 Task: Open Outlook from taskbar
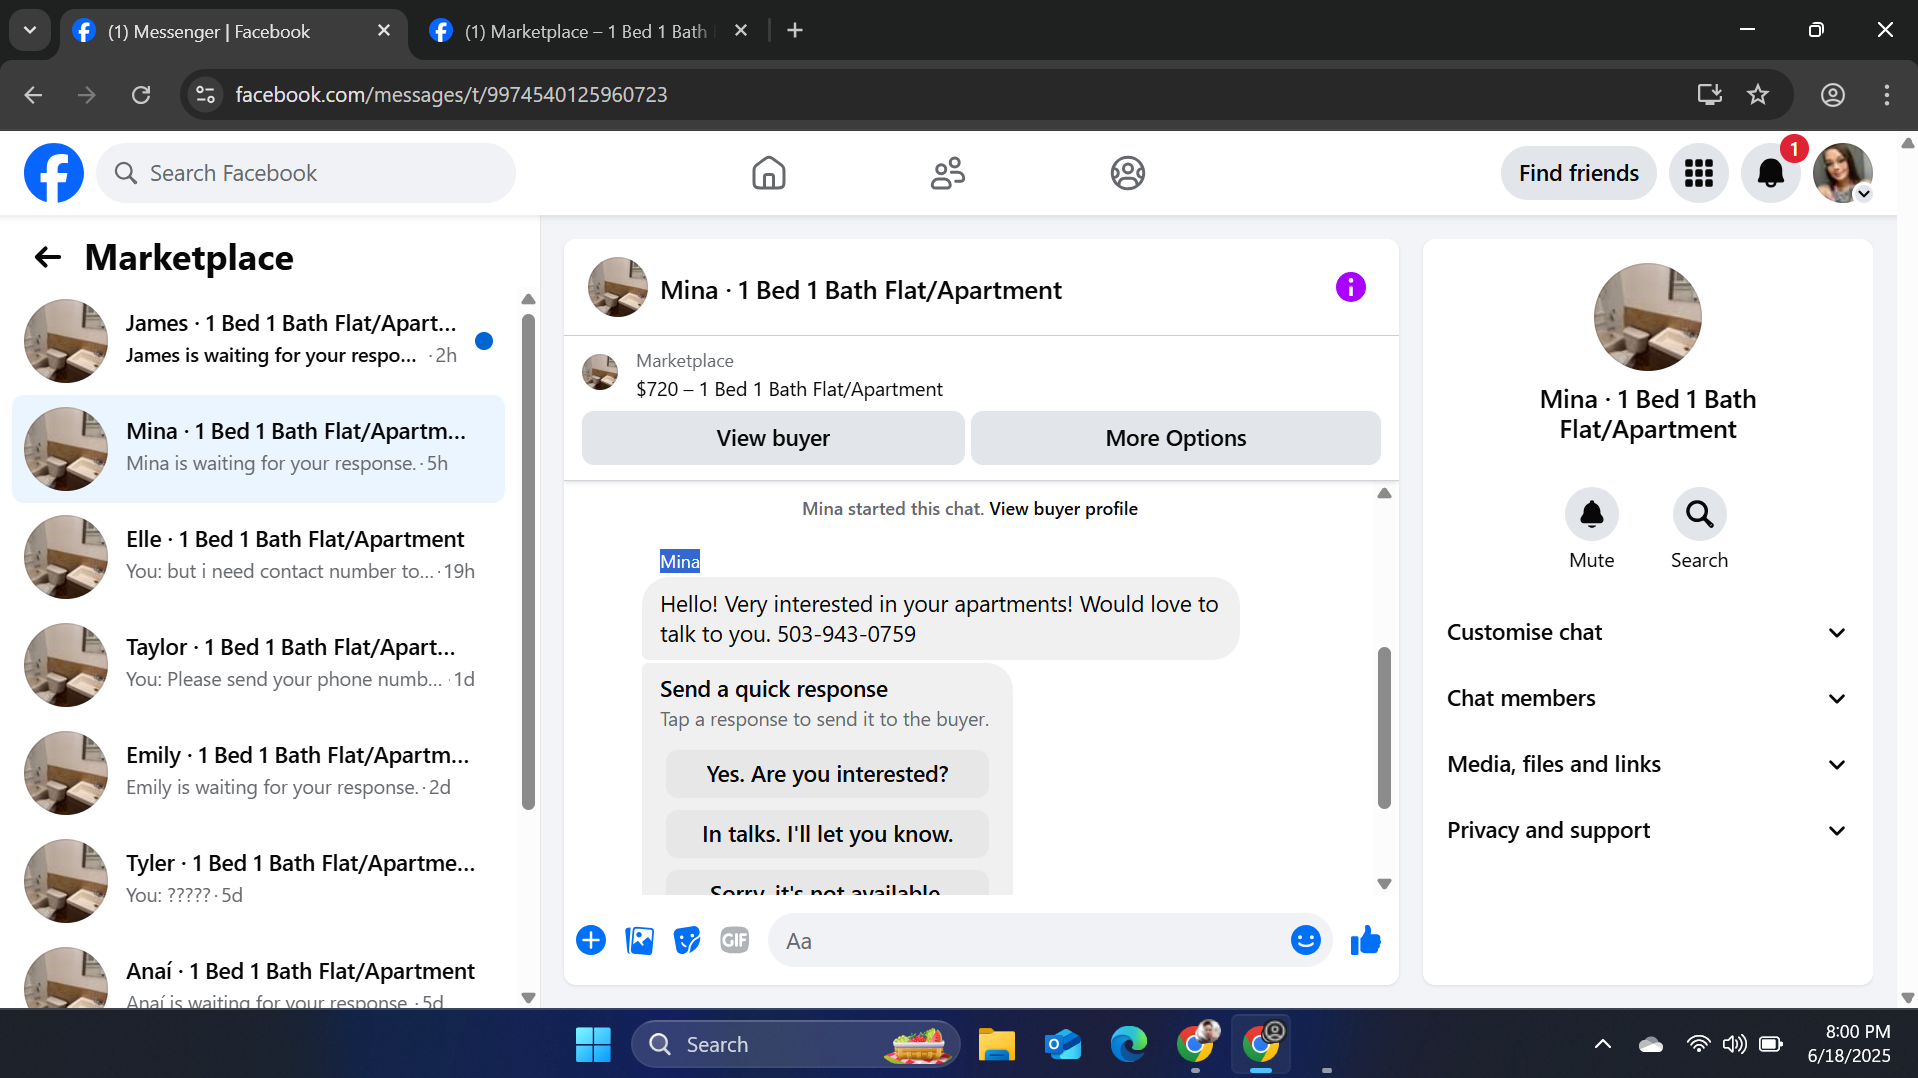pyautogui.click(x=1062, y=1045)
